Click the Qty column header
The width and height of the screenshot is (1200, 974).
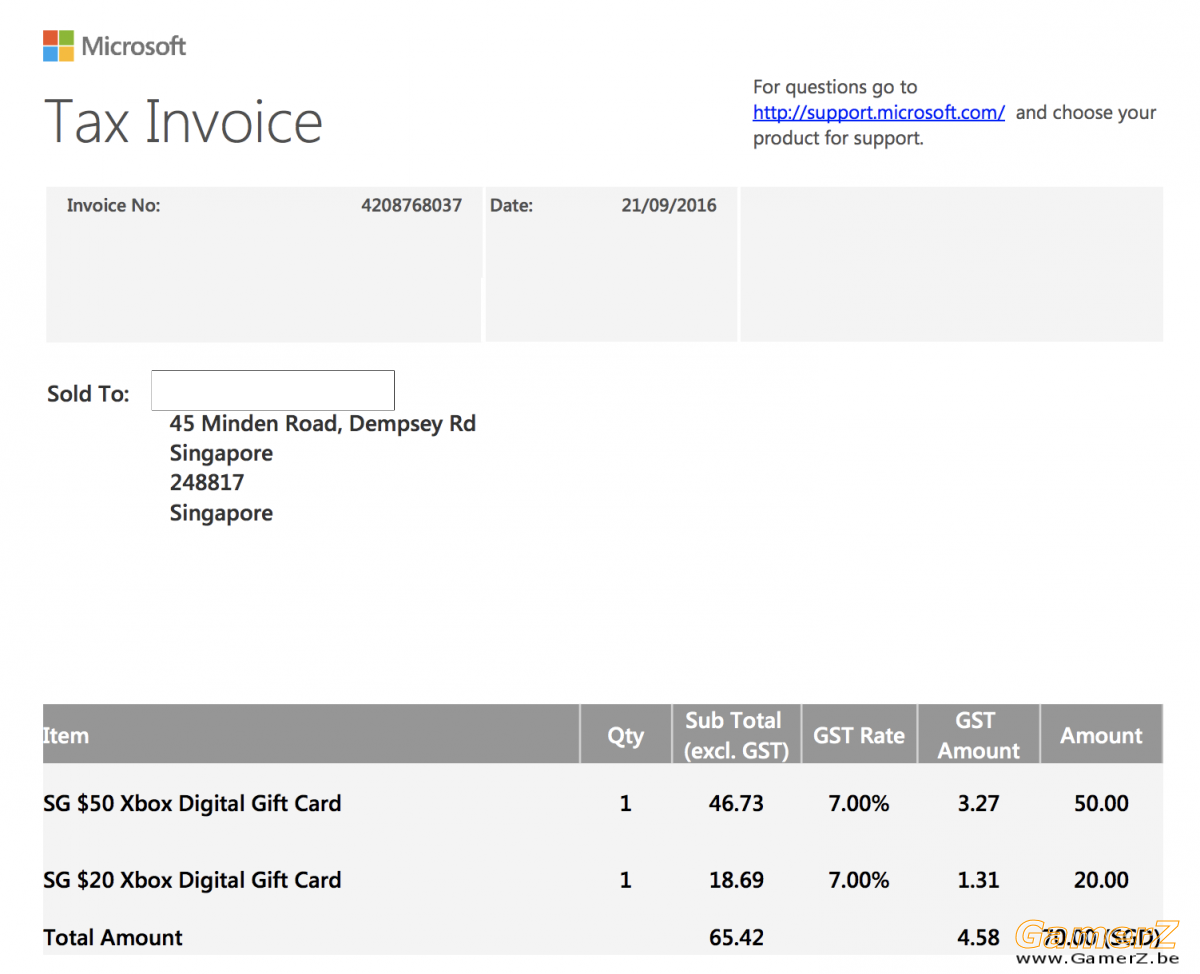626,736
